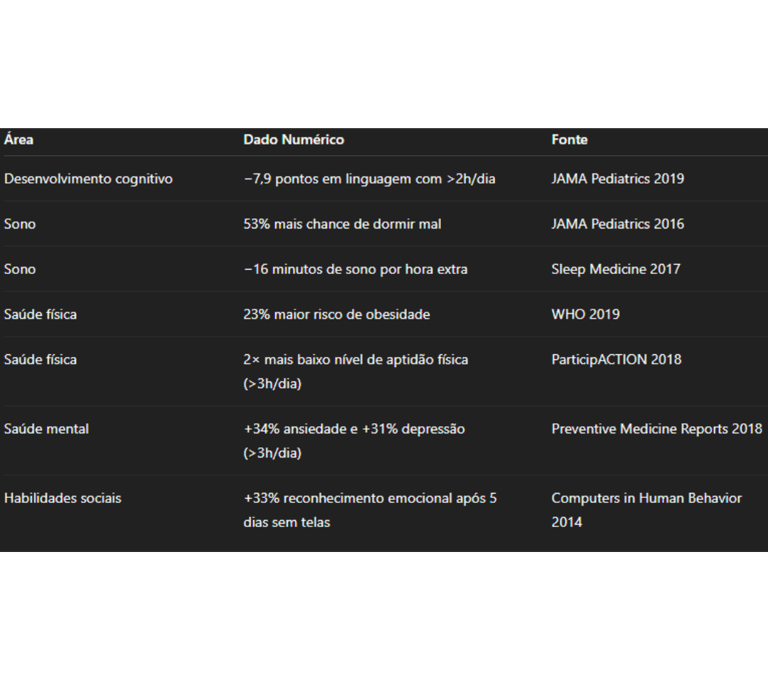Select the −16 minutos de sono cell
768x700 pixels.
point(356,269)
